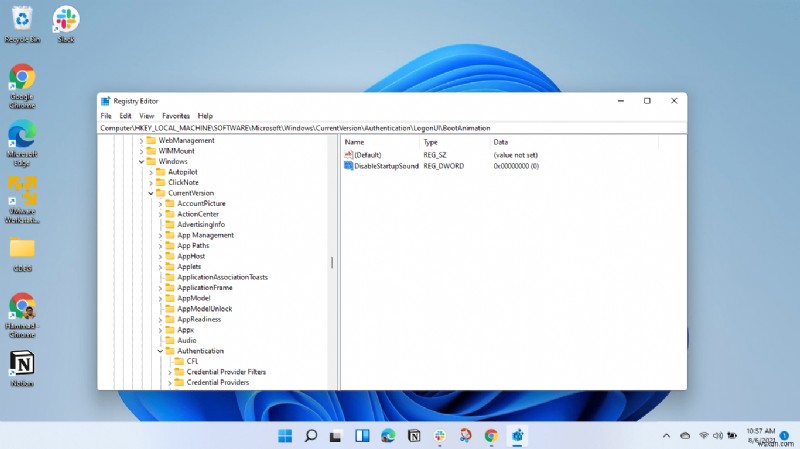This screenshot has width=800, height=449.
Task: Launch Google Chrome from the taskbar
Action: (491, 435)
